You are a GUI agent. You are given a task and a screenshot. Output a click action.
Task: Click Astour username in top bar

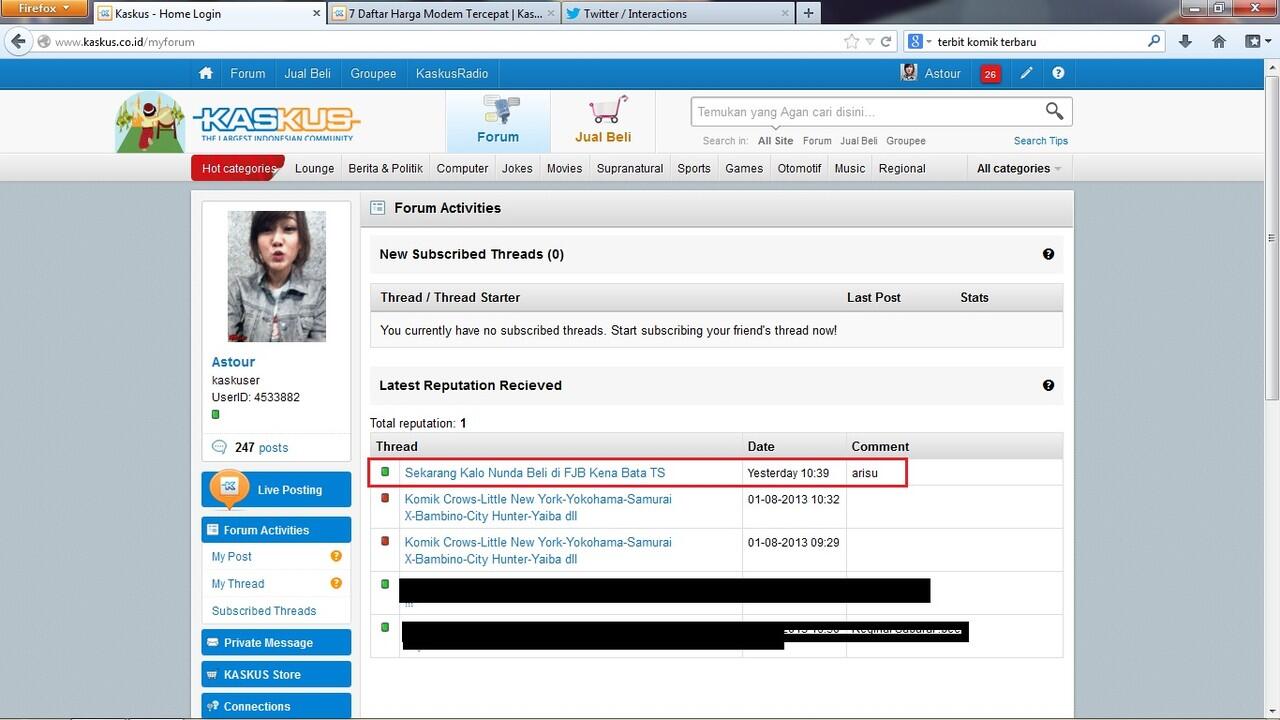click(x=942, y=73)
